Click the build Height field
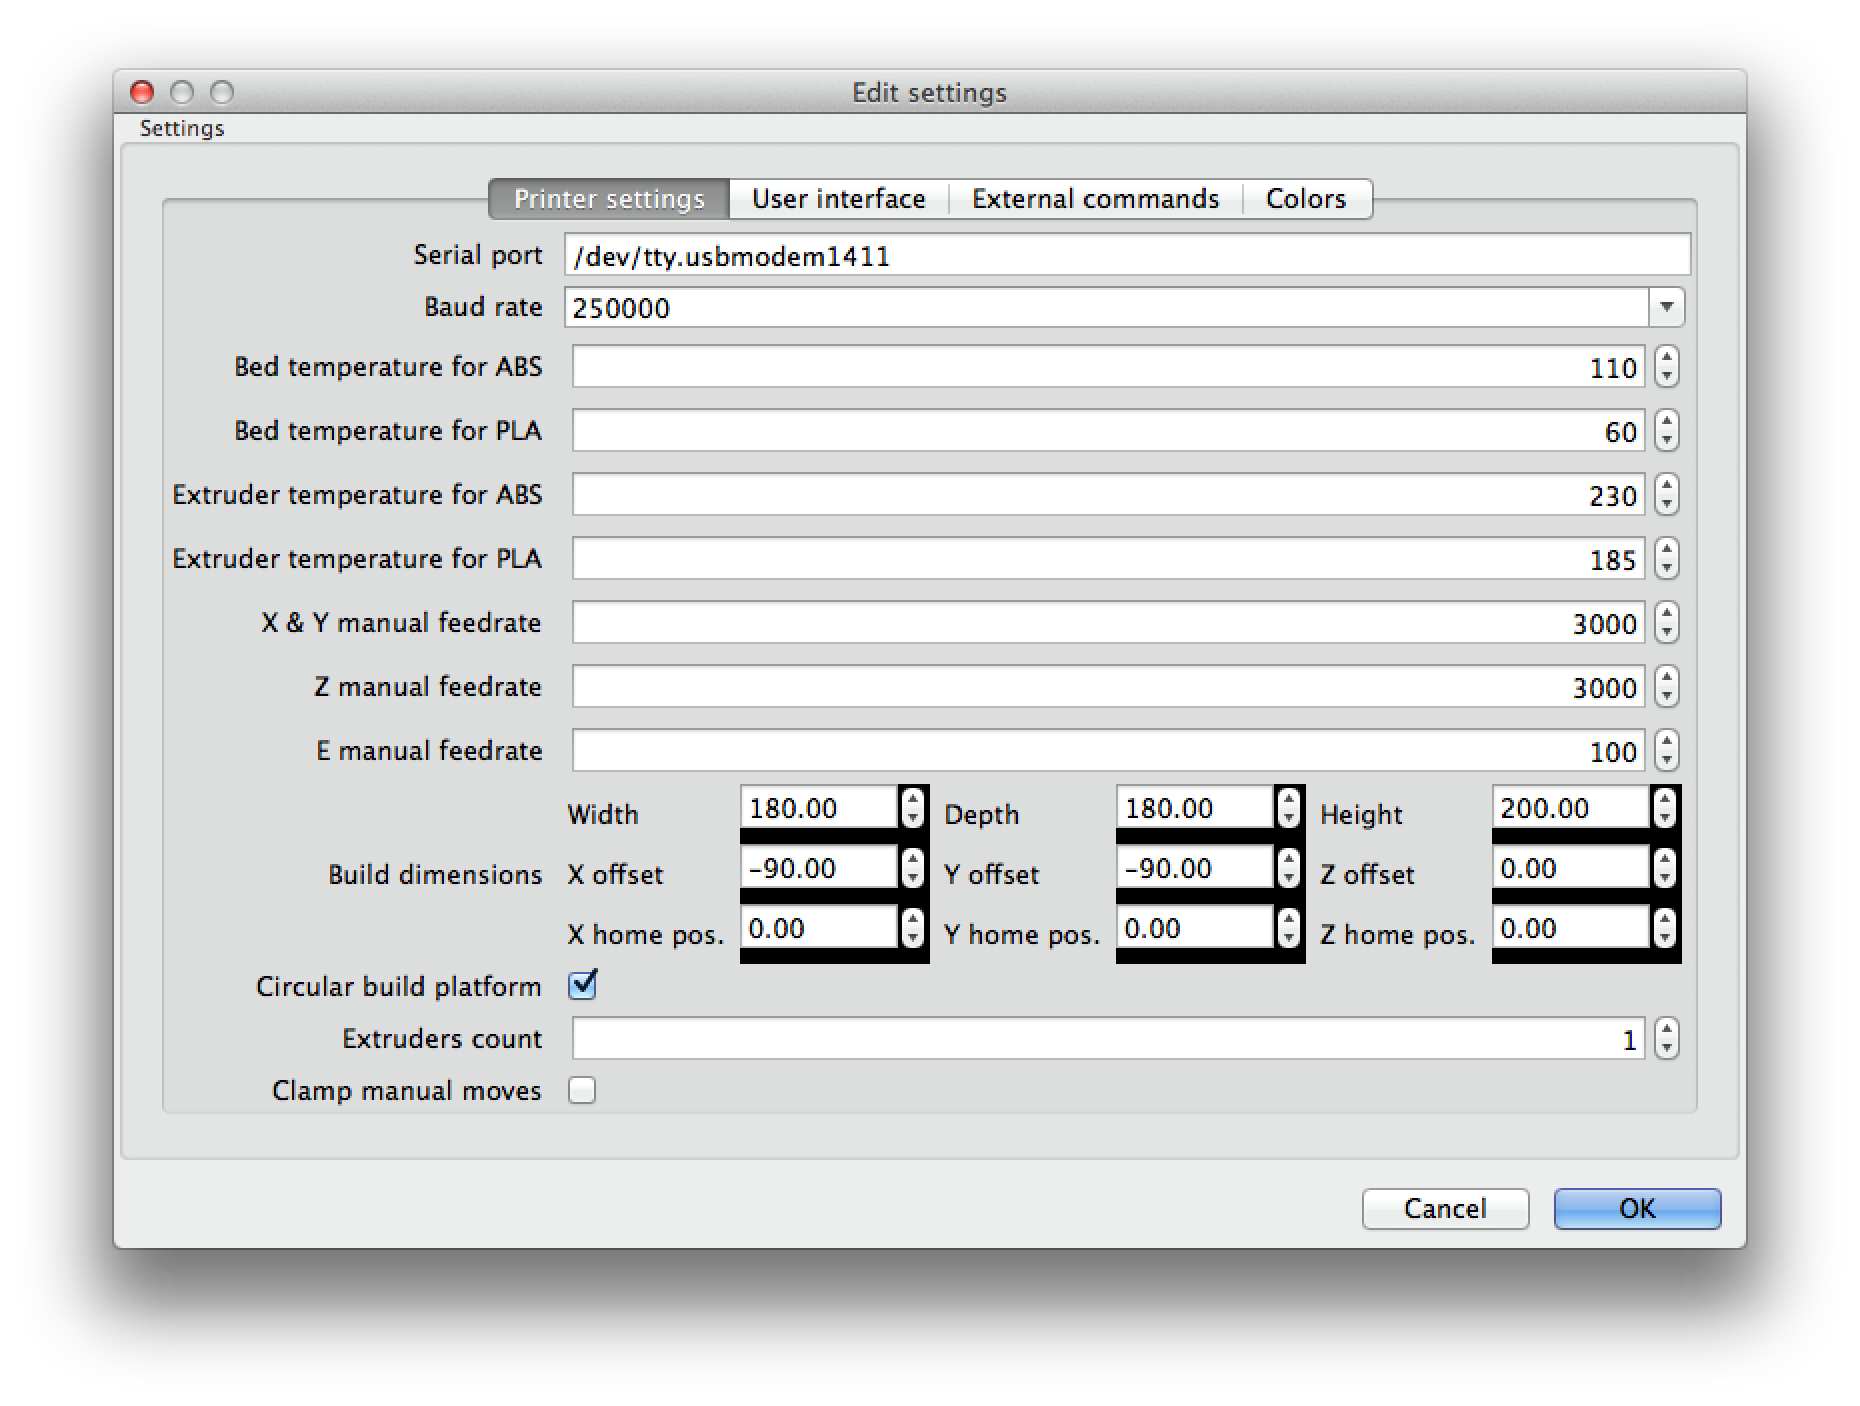The height and width of the screenshot is (1406, 1860). point(1571,808)
